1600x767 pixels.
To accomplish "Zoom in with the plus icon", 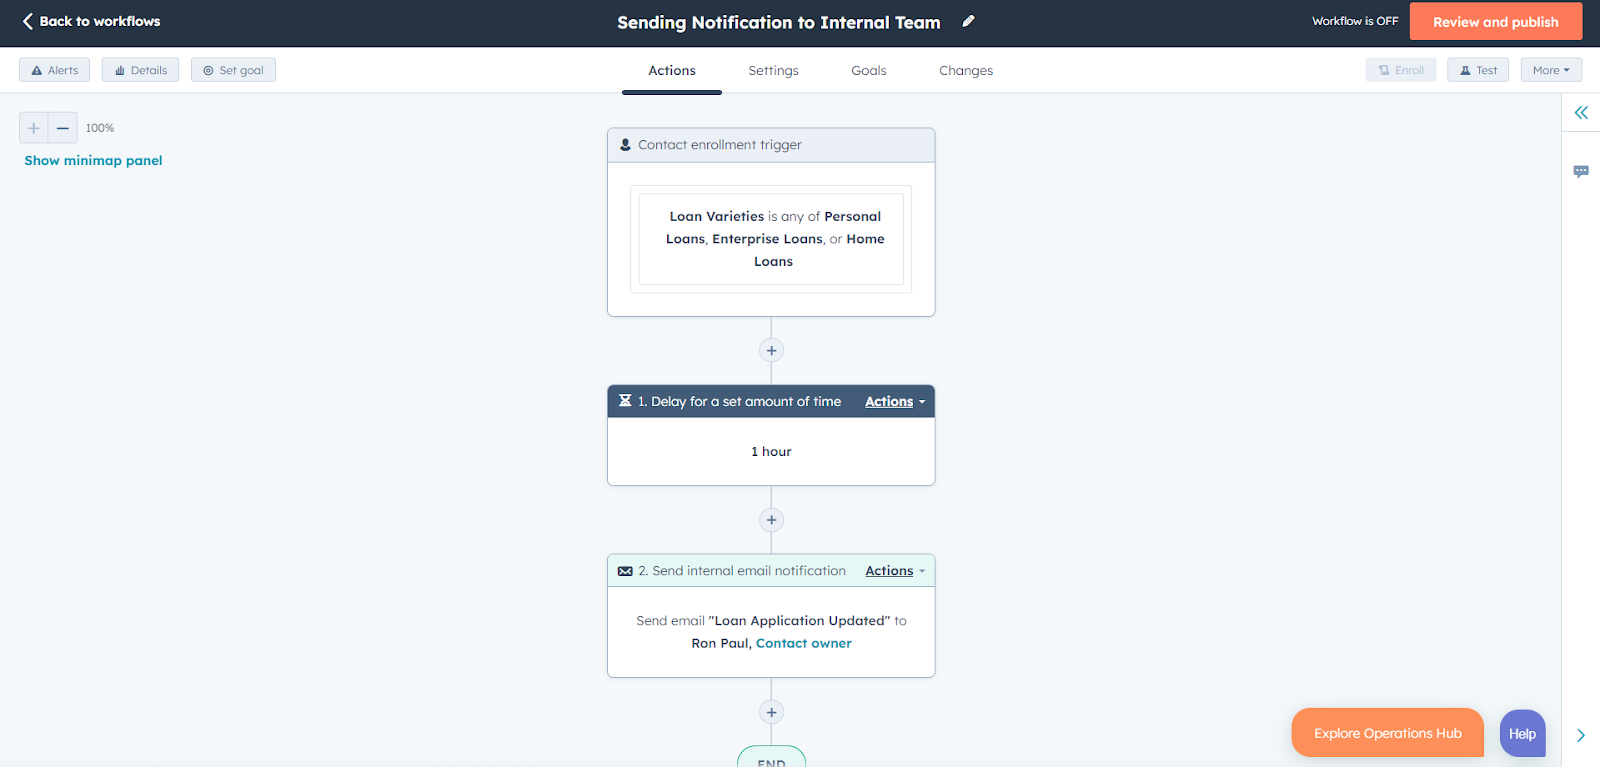I will pyautogui.click(x=34, y=128).
